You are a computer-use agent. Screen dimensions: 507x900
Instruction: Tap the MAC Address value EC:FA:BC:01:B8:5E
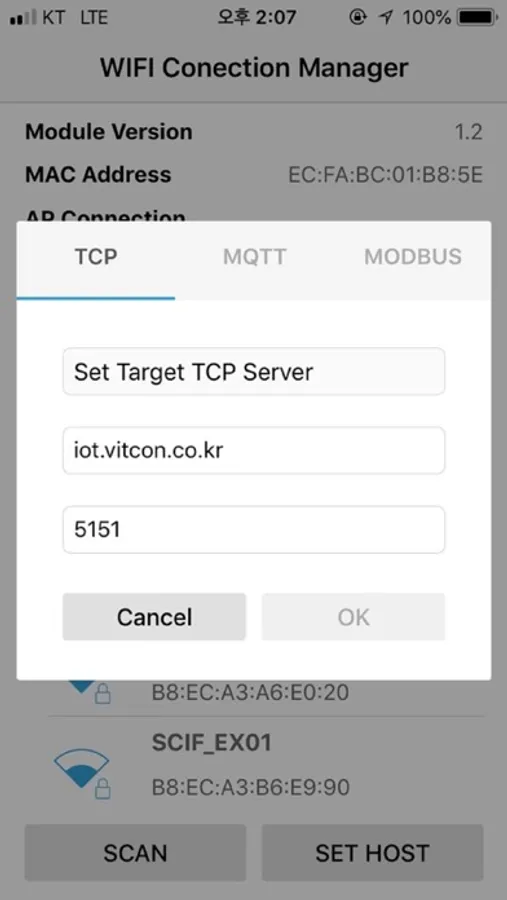pyautogui.click(x=385, y=174)
